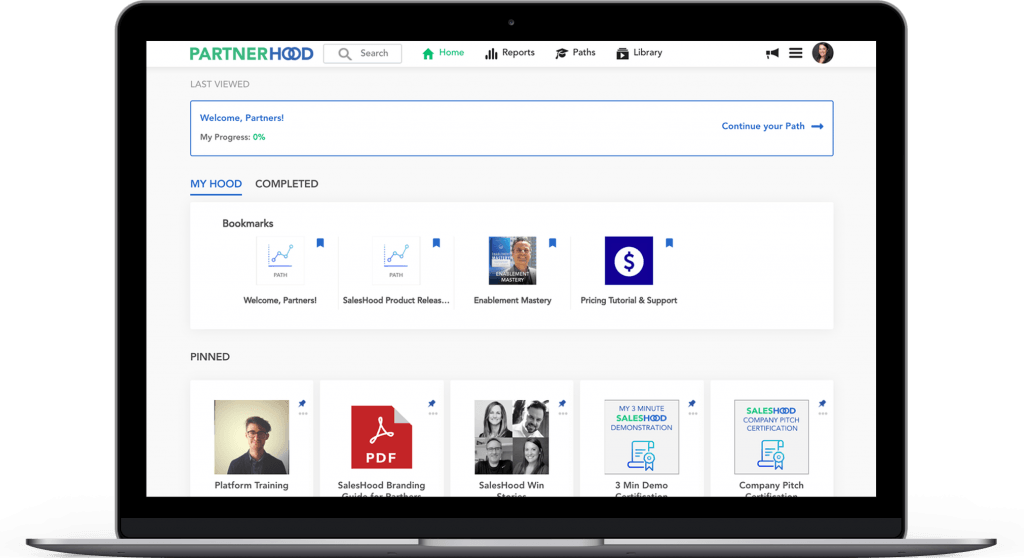
Task: Open more options on SalesHood Win Stories
Action: [x=563, y=414]
